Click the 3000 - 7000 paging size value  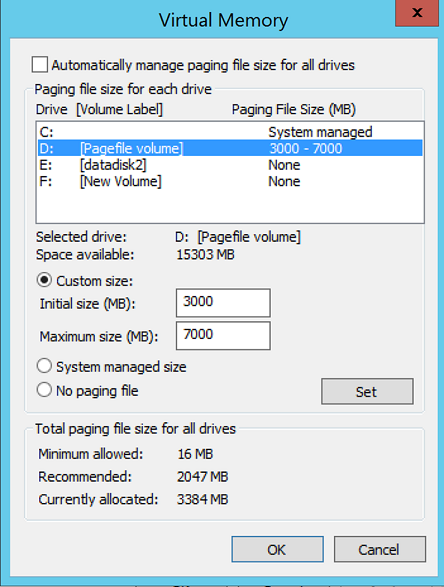(306, 149)
